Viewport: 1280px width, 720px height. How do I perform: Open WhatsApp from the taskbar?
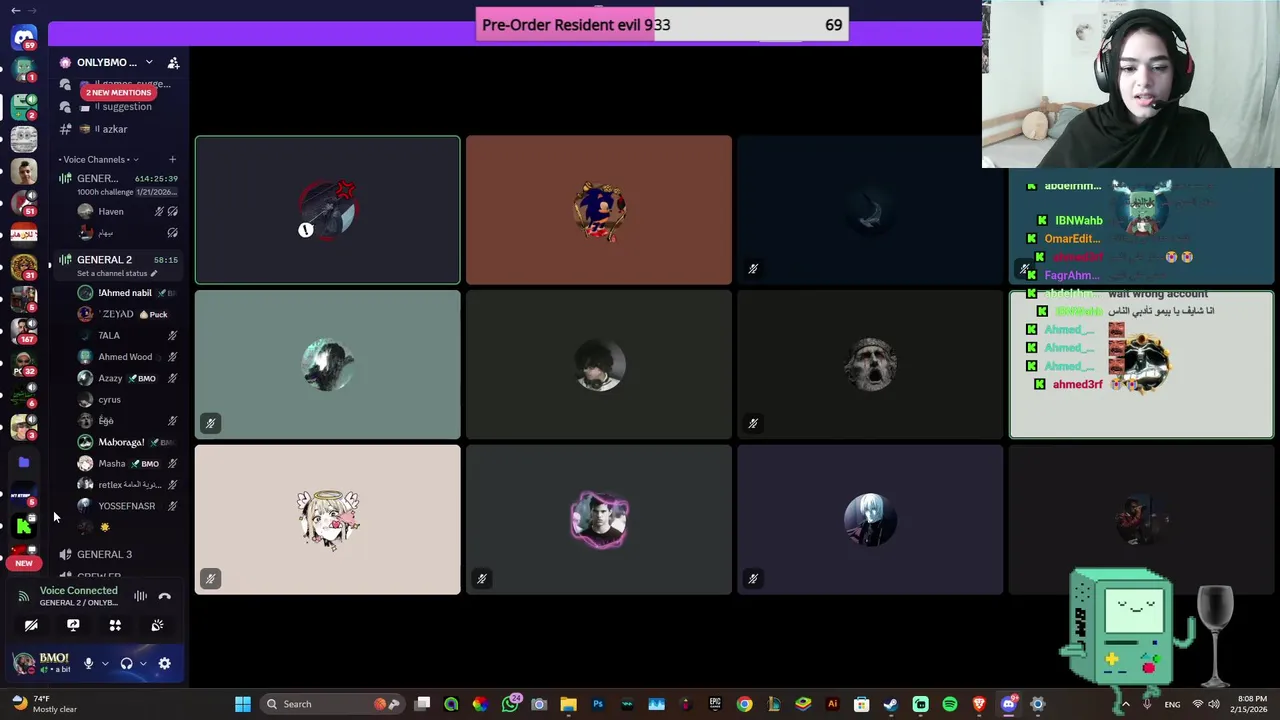tap(510, 704)
